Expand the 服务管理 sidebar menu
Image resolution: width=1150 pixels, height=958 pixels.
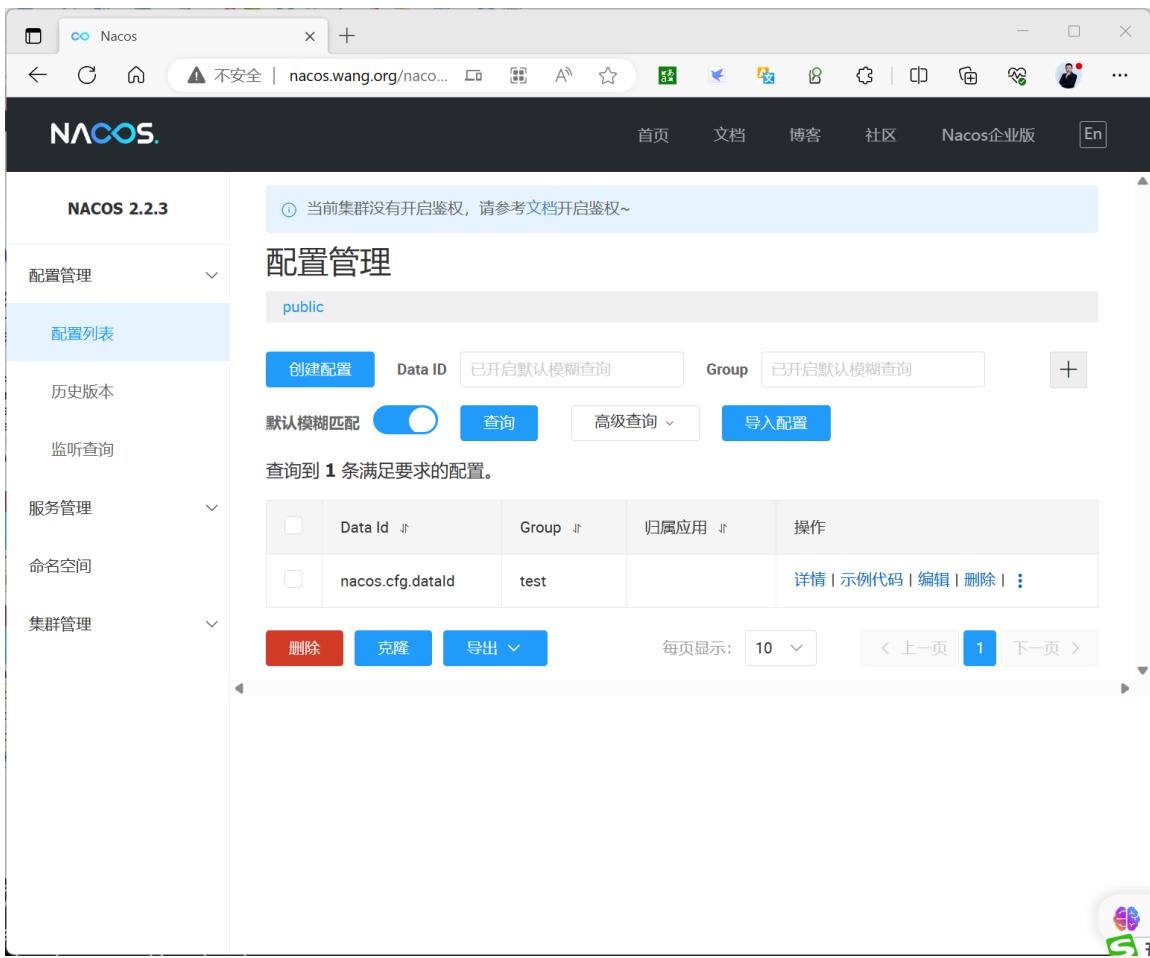(x=118, y=508)
